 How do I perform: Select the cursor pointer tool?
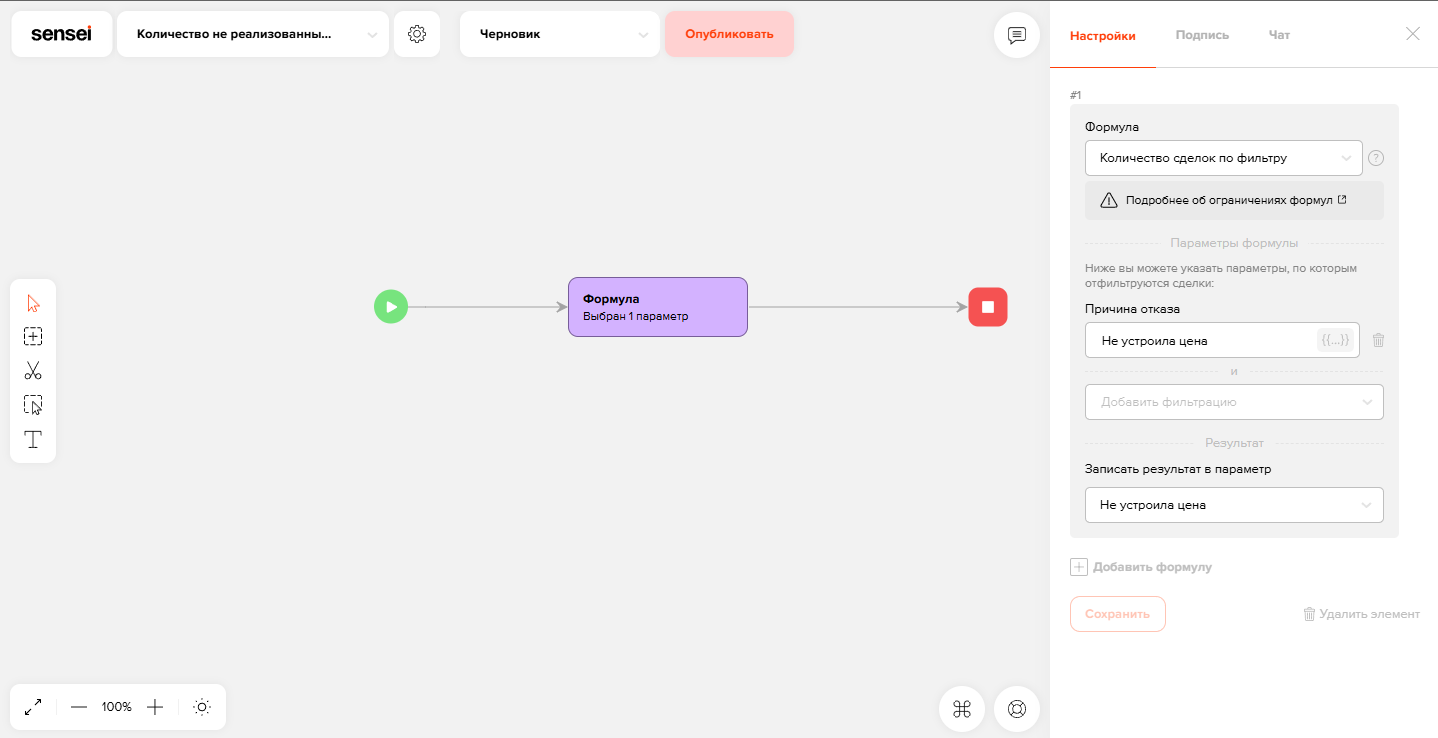[33, 303]
